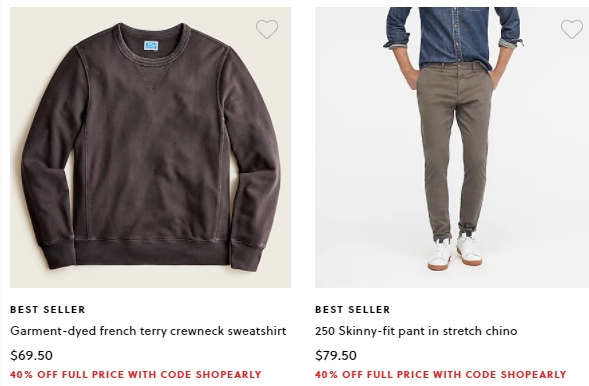Viewport: 589px width, 386px height.
Task: Click the $79.50 chino pant price
Action: [336, 355]
